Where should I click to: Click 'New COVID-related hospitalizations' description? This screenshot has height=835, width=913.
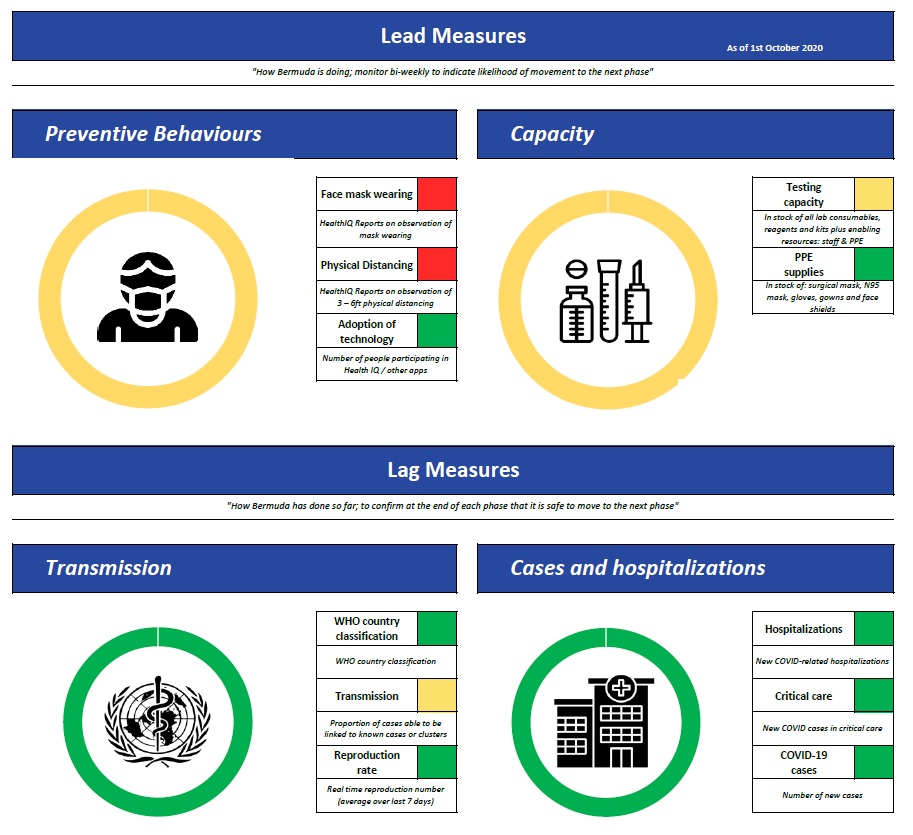pyautogui.click(x=822, y=661)
